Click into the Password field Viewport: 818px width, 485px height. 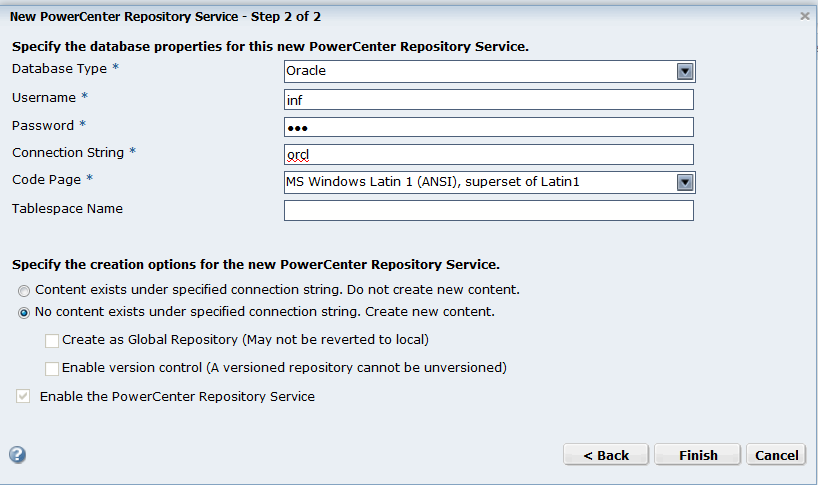(x=488, y=127)
